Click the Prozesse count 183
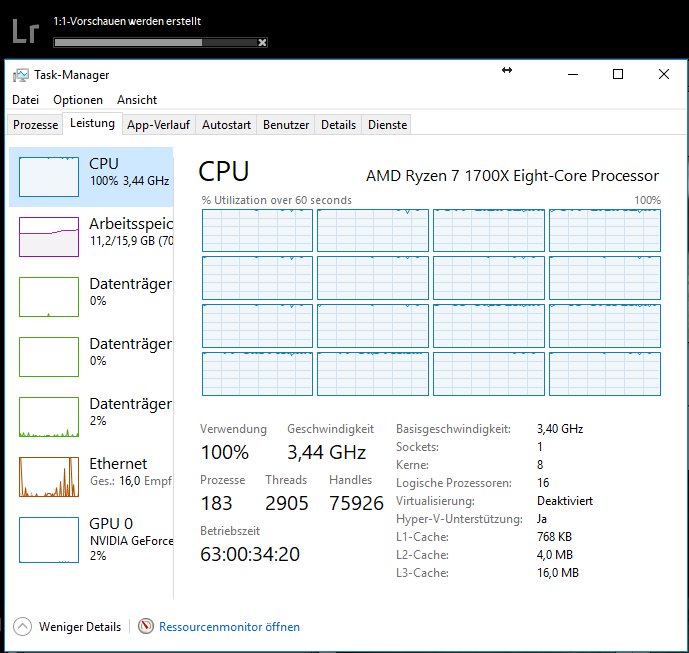689x653 pixels. pos(216,503)
